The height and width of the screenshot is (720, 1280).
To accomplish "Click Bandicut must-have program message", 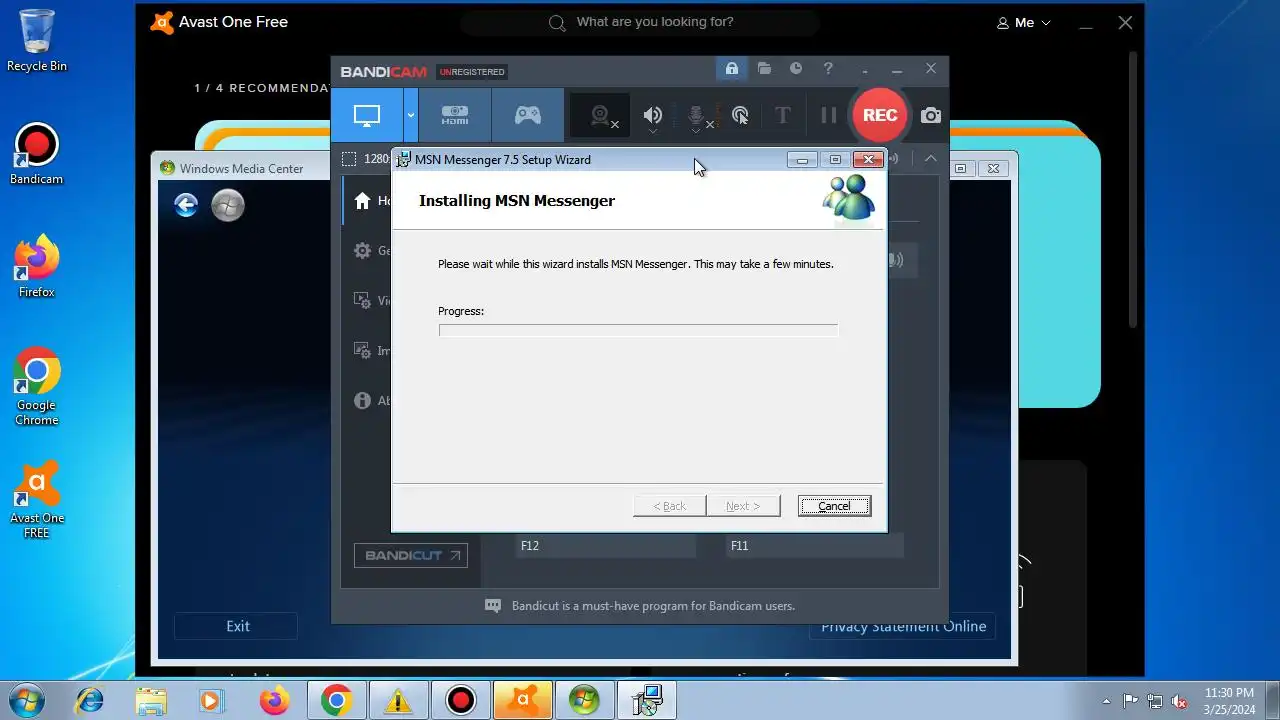I will (653, 606).
